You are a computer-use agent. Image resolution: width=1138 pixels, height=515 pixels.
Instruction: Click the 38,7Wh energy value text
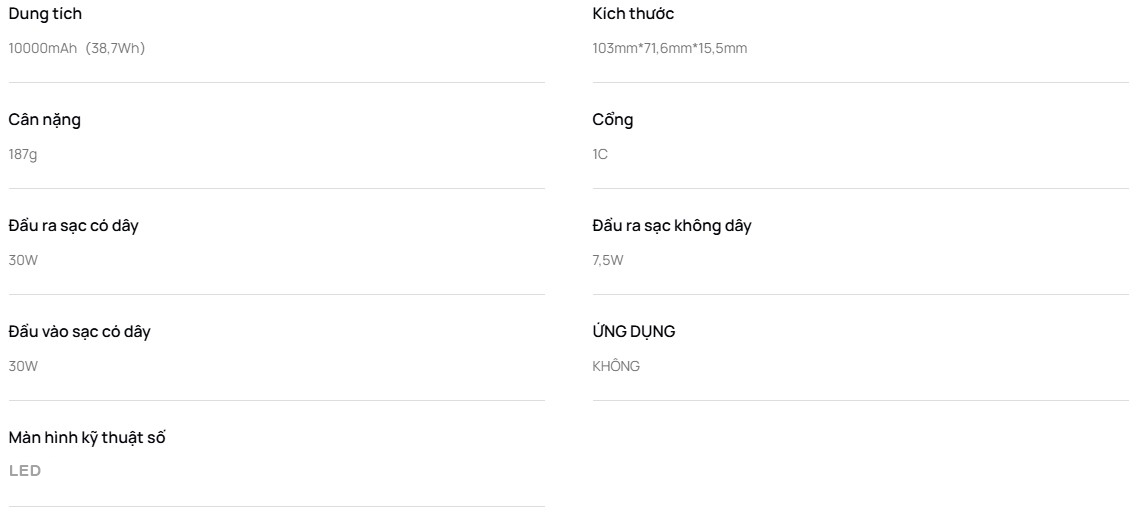click(x=118, y=48)
